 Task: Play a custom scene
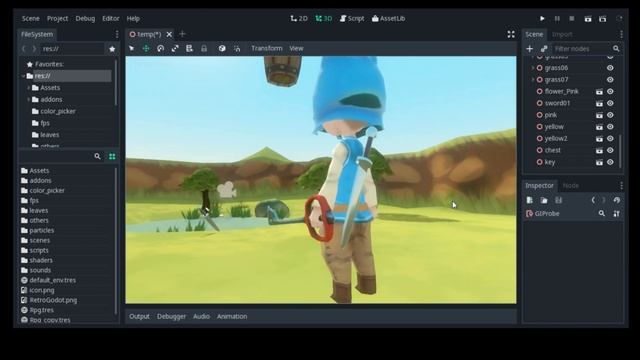pos(602,18)
